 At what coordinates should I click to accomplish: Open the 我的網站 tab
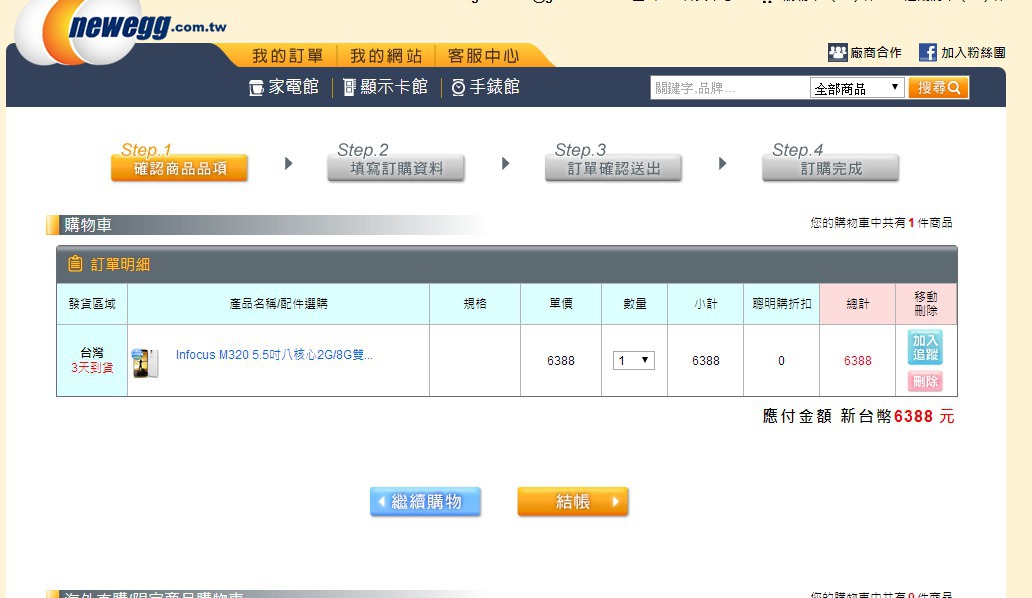click(x=386, y=56)
